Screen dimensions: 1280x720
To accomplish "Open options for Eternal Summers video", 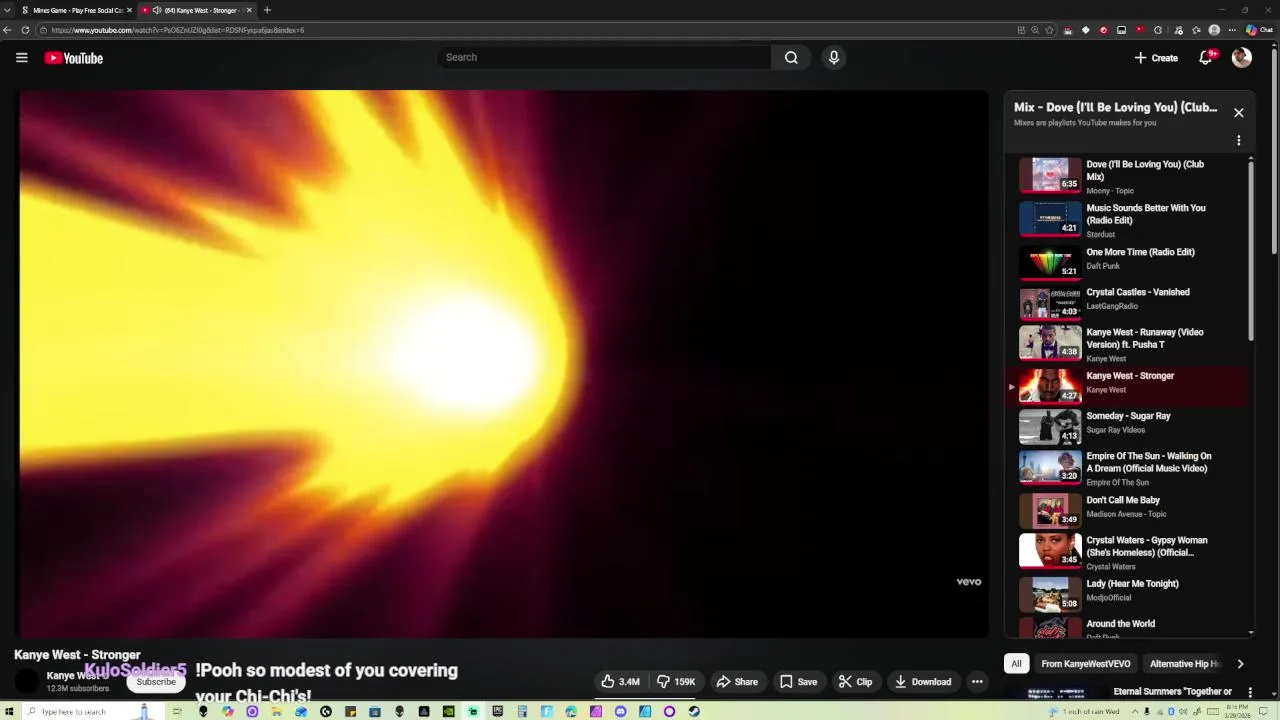I will pos(1250,692).
